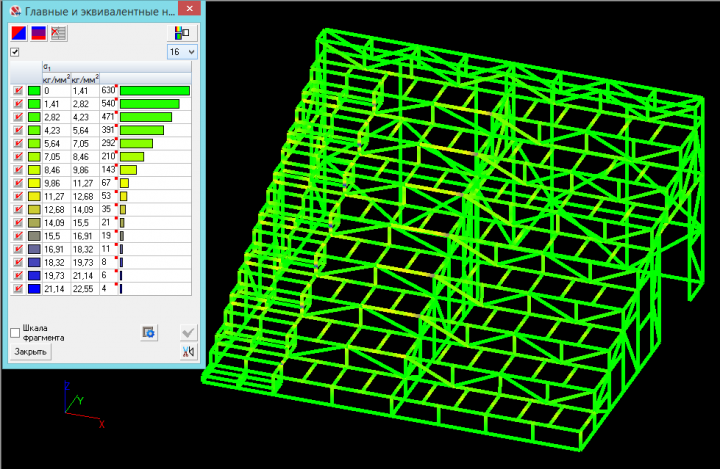Click the swatch for range 18,32
720x469 pixels.
click(x=34, y=262)
